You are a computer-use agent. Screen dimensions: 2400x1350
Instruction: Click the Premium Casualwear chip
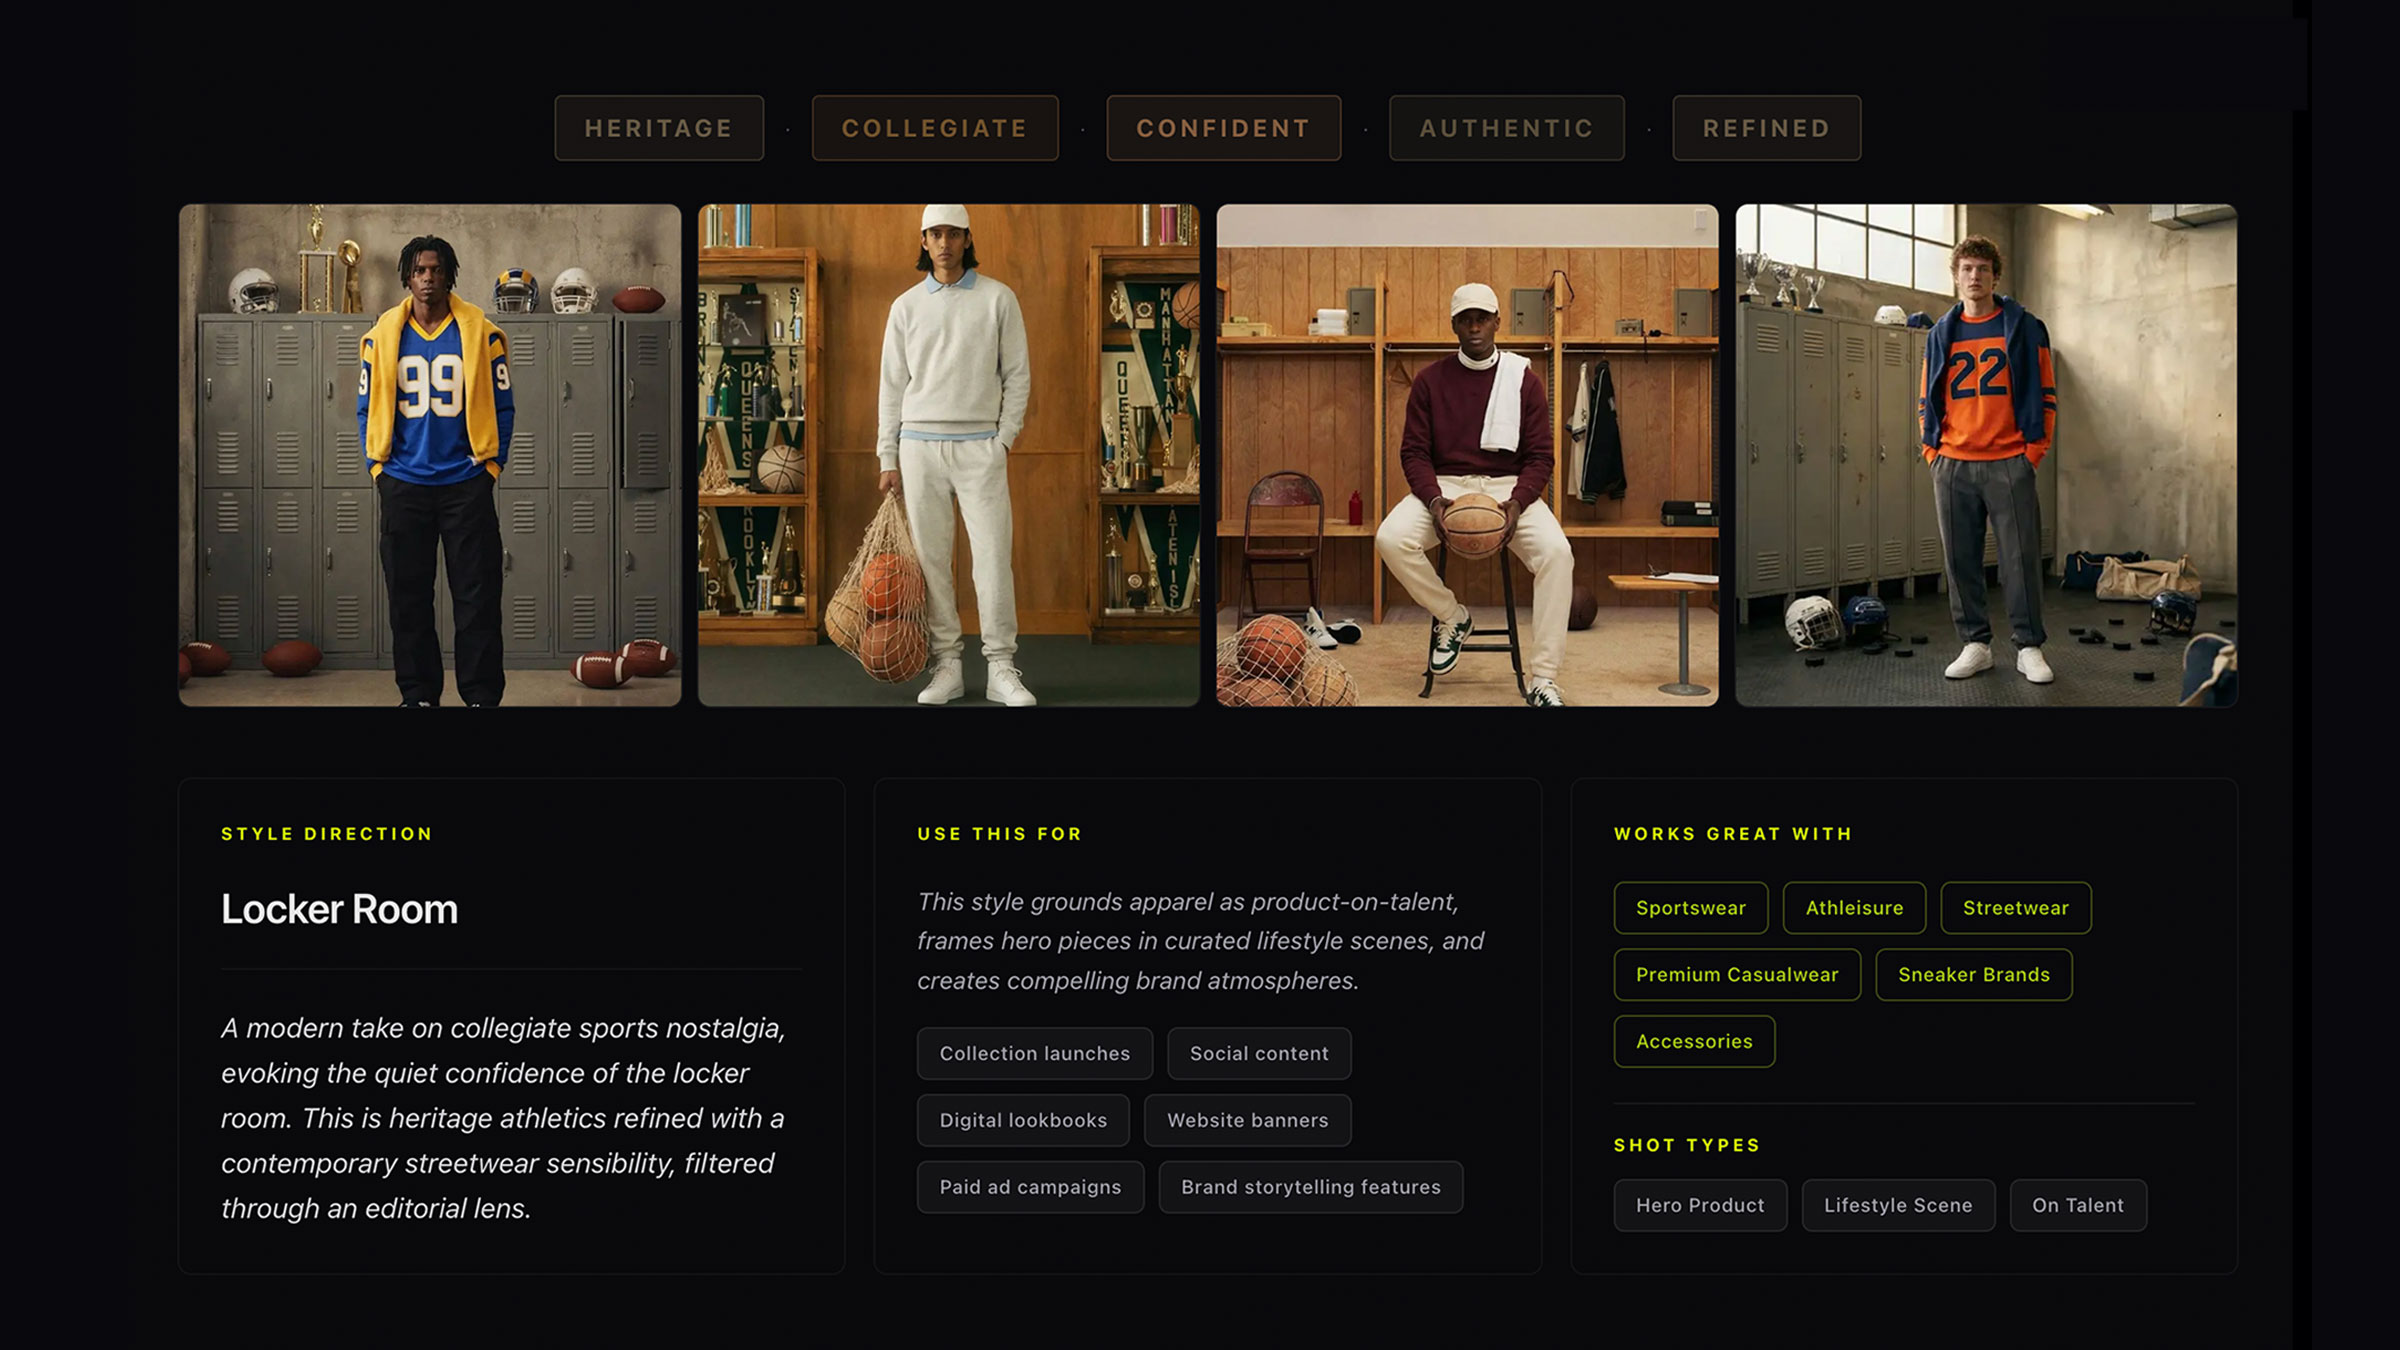coord(1737,975)
